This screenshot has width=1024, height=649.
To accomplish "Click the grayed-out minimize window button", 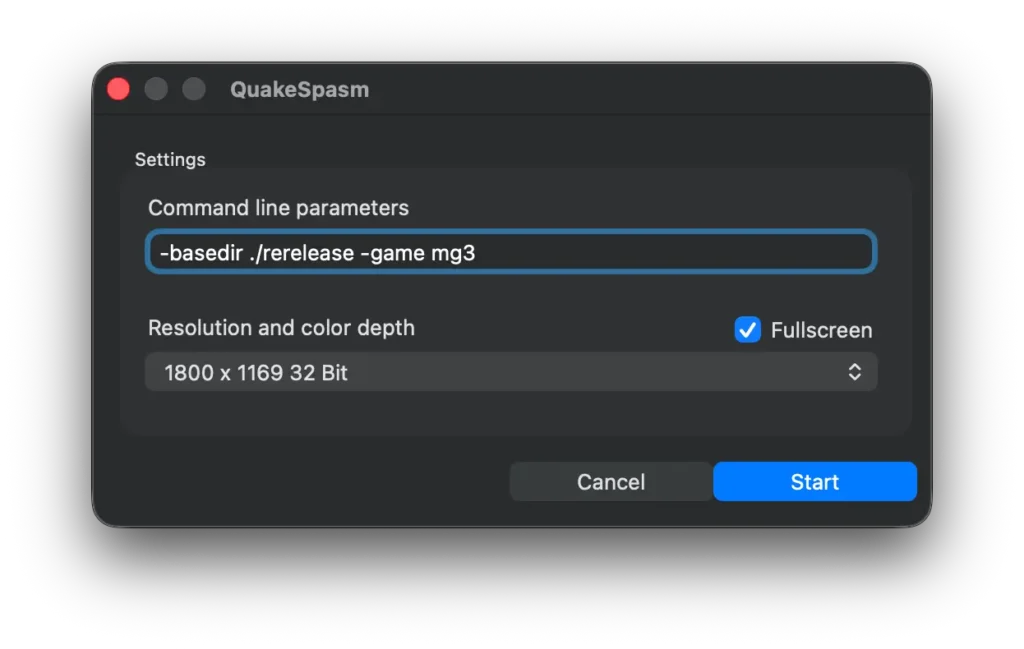I will (156, 89).
